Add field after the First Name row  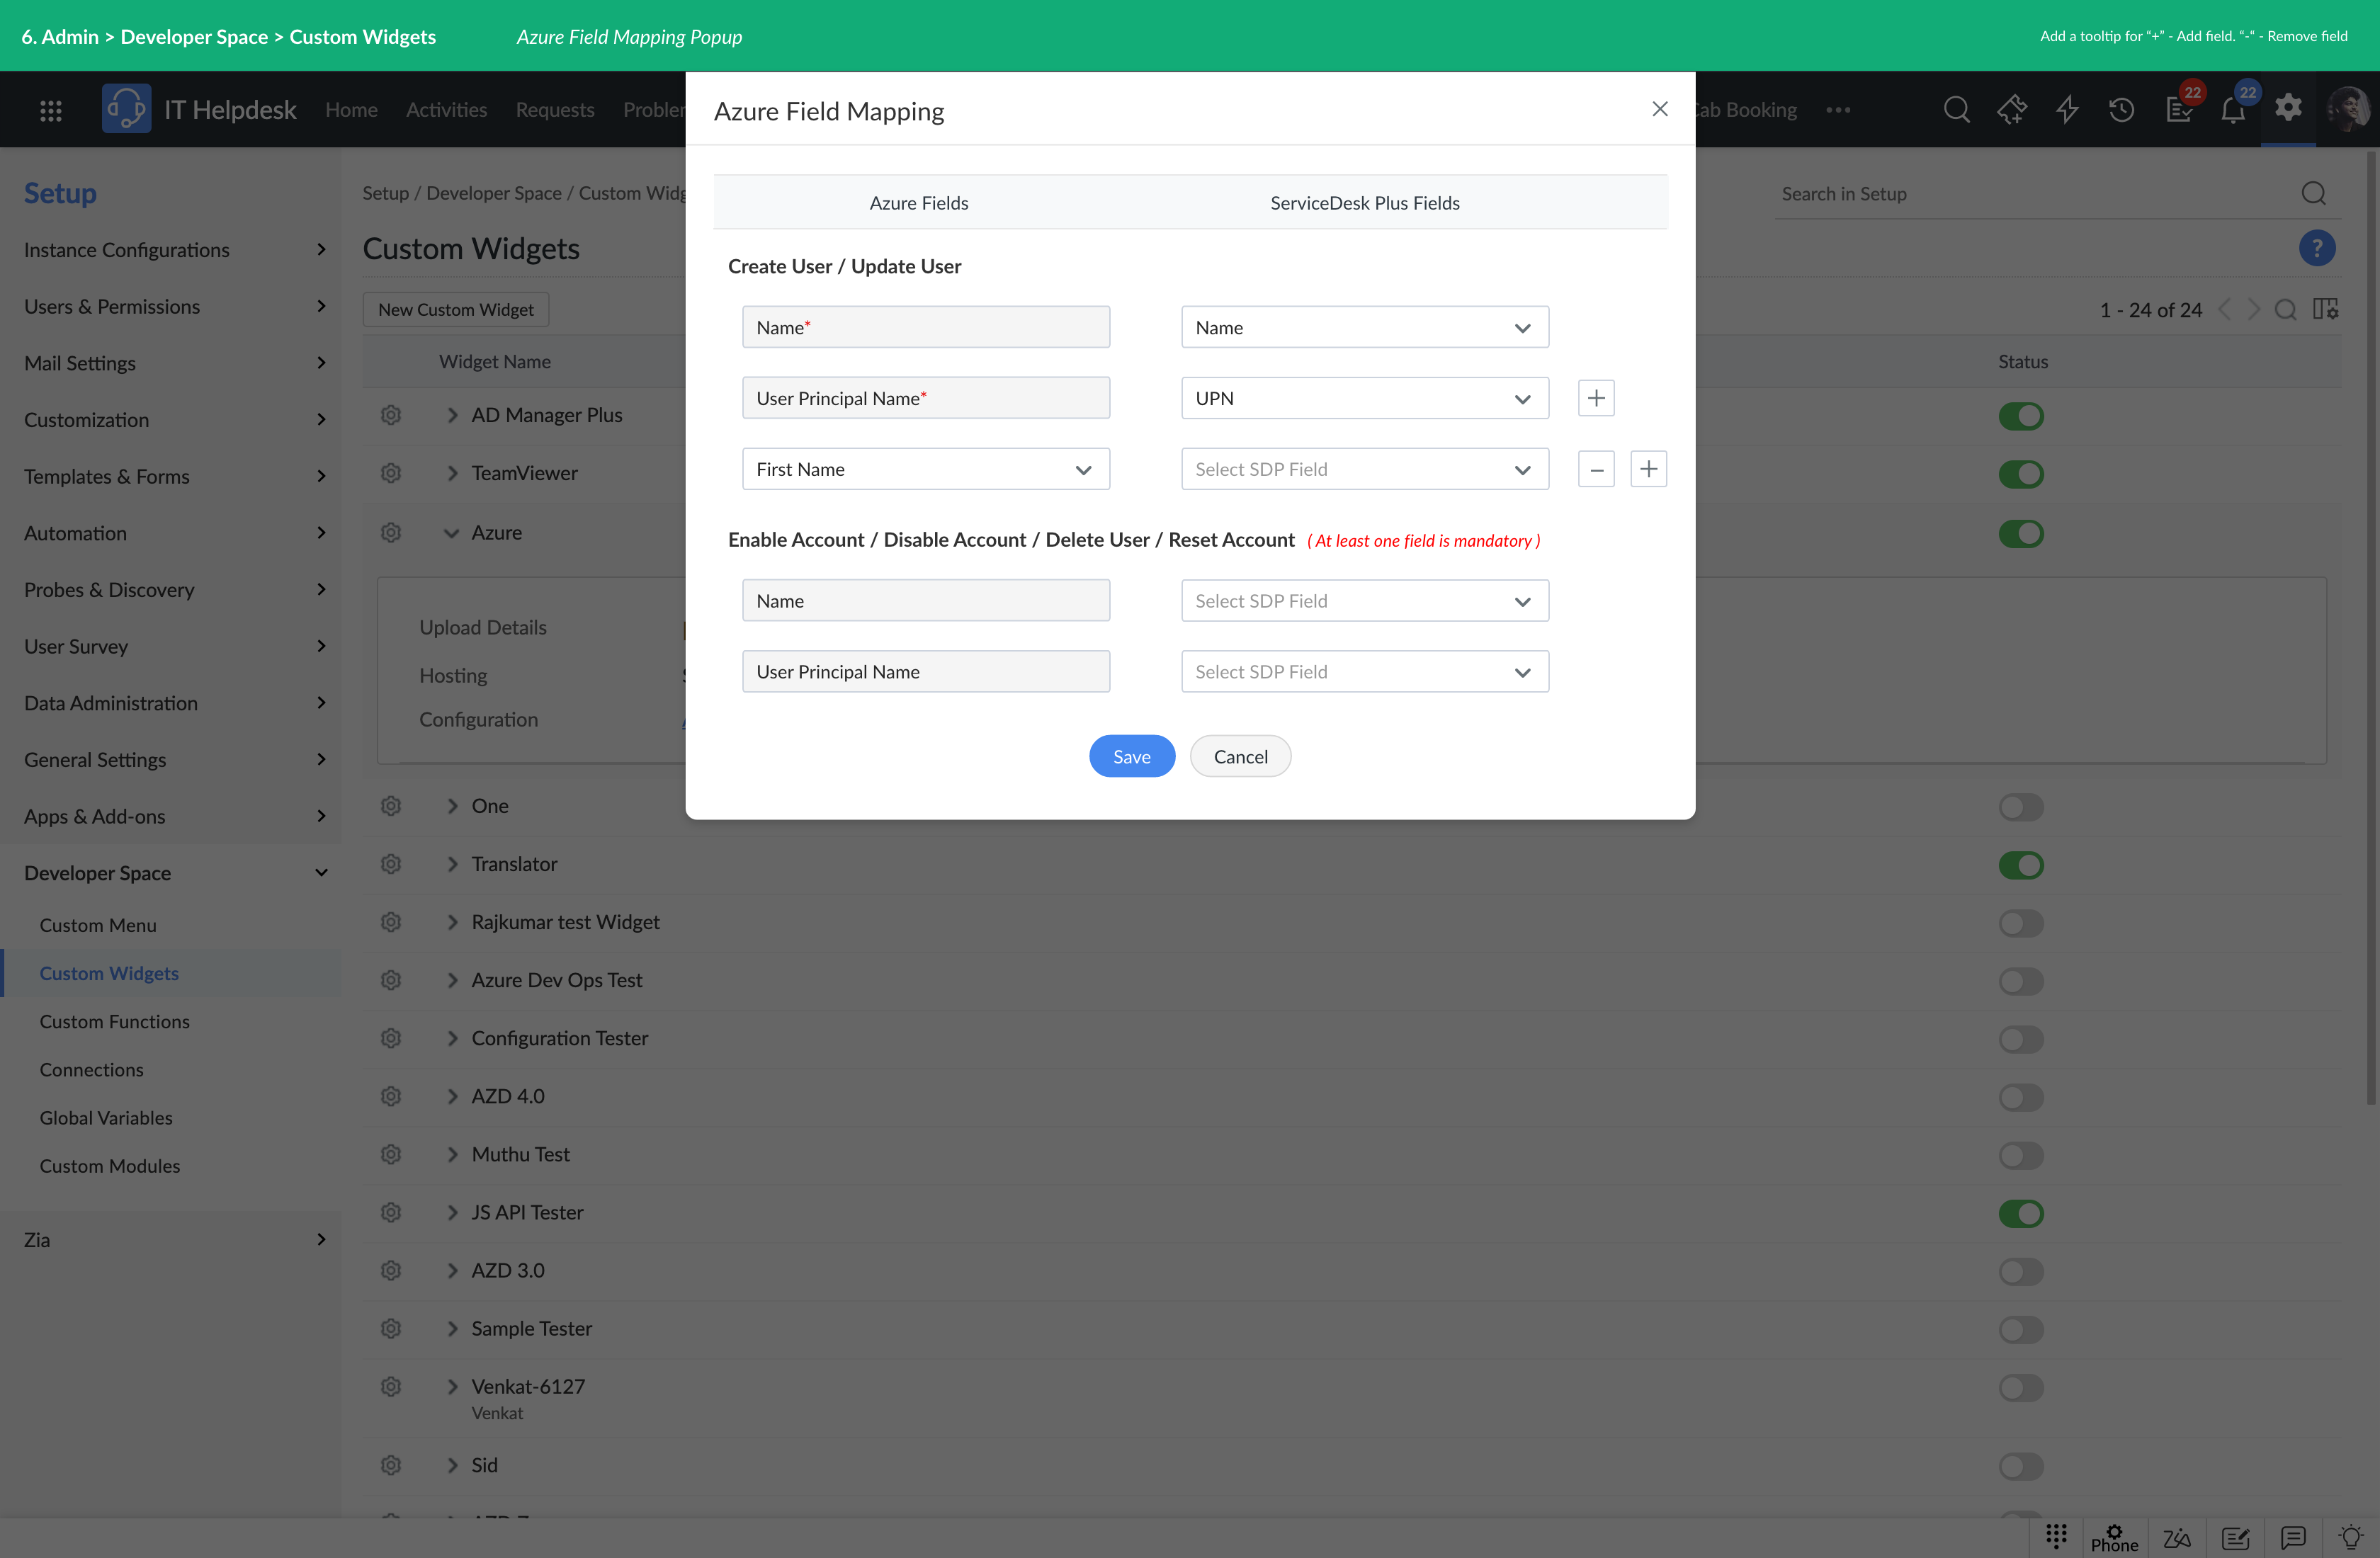click(1648, 469)
